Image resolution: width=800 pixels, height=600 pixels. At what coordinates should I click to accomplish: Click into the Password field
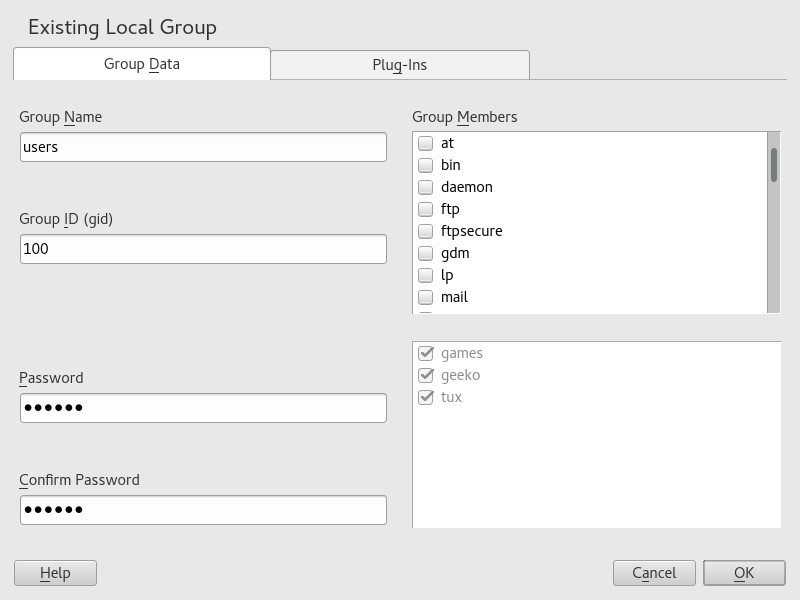[x=203, y=408]
